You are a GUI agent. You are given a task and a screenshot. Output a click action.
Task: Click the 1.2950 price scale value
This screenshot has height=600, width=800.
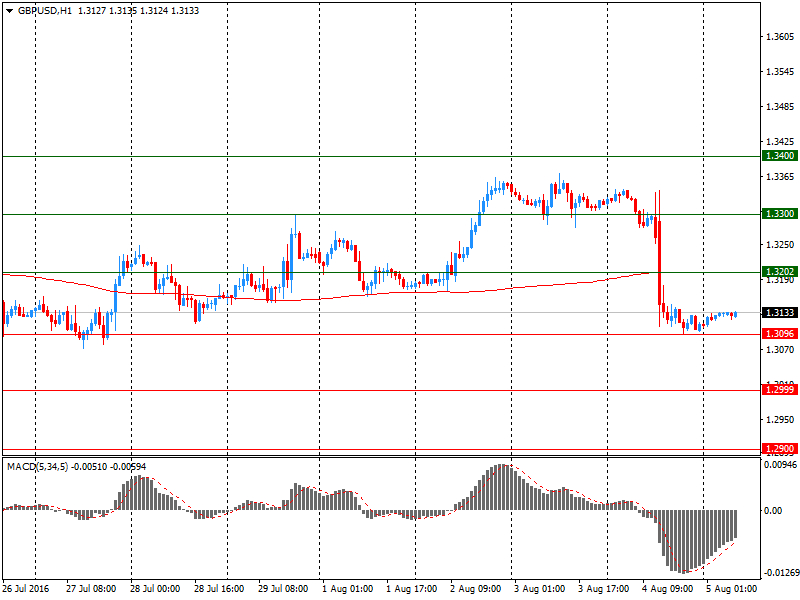click(780, 419)
